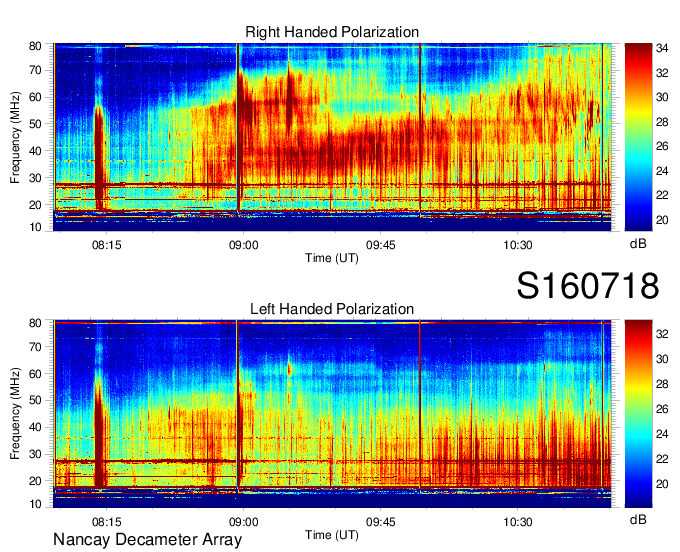Click the 32 value on the Left Handed color scale
680x552 pixels.
click(662, 333)
